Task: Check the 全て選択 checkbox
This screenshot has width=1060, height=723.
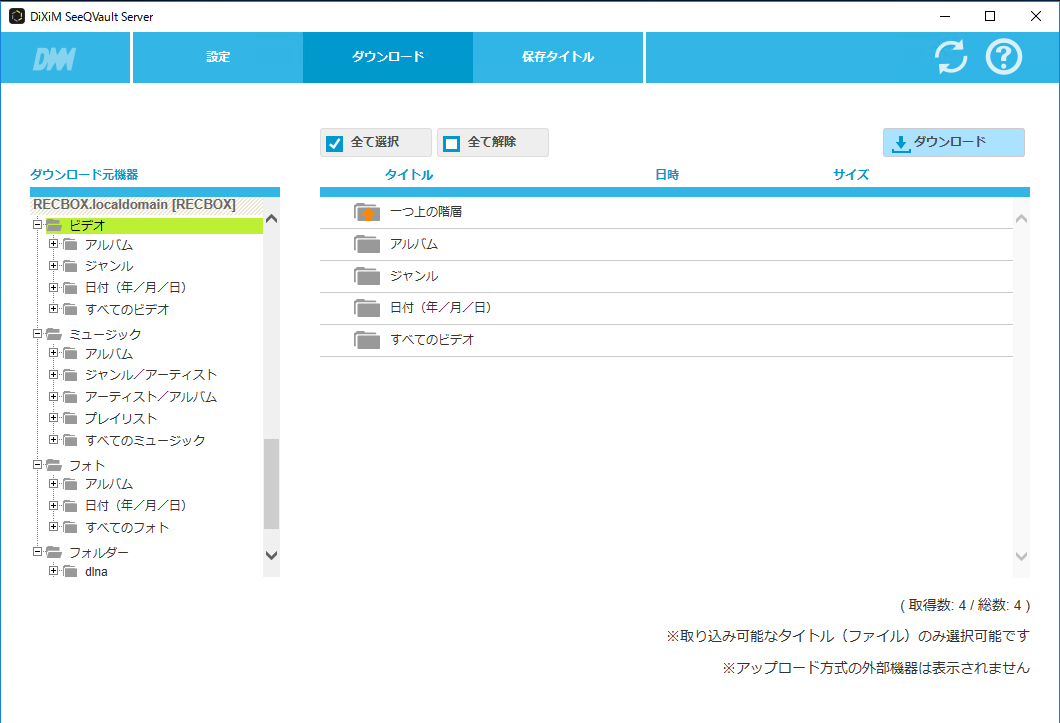Action: tap(335, 143)
